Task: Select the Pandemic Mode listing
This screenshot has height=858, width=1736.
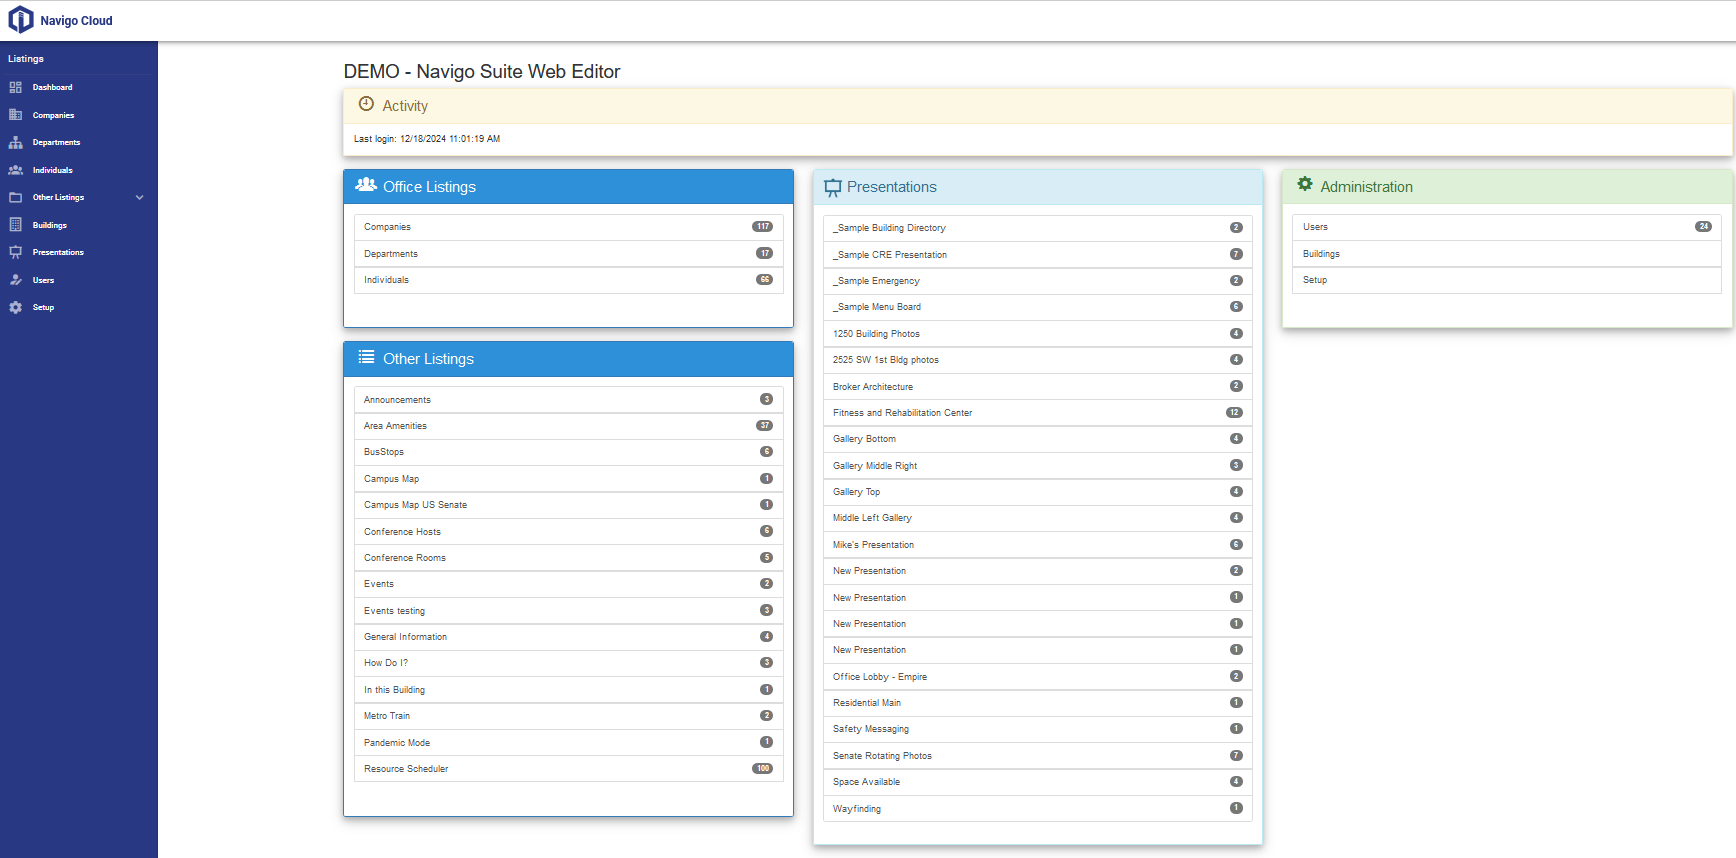Action: tap(568, 742)
